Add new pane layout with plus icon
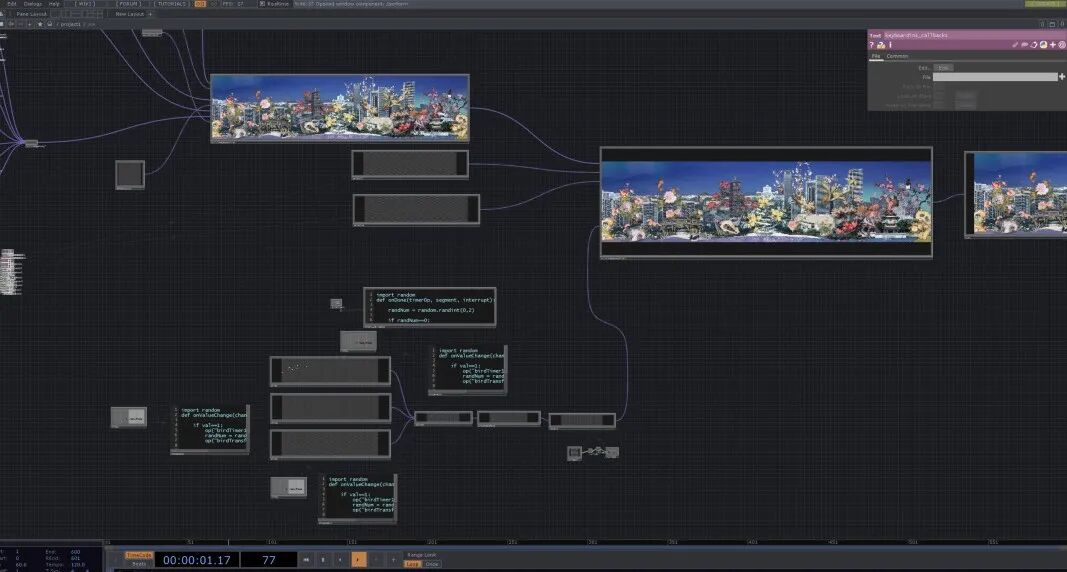The height and width of the screenshot is (572, 1067). tap(150, 14)
